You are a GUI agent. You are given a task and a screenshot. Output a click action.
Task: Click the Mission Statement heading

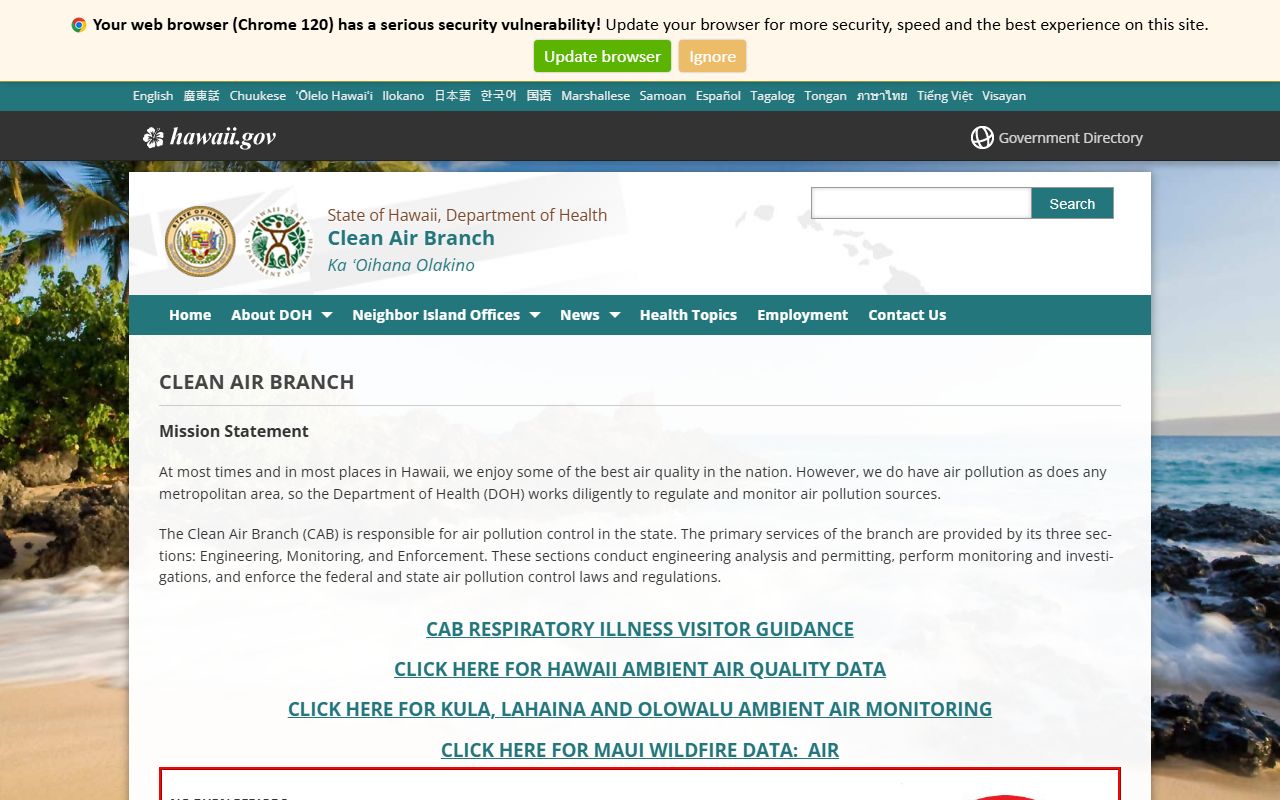(234, 431)
